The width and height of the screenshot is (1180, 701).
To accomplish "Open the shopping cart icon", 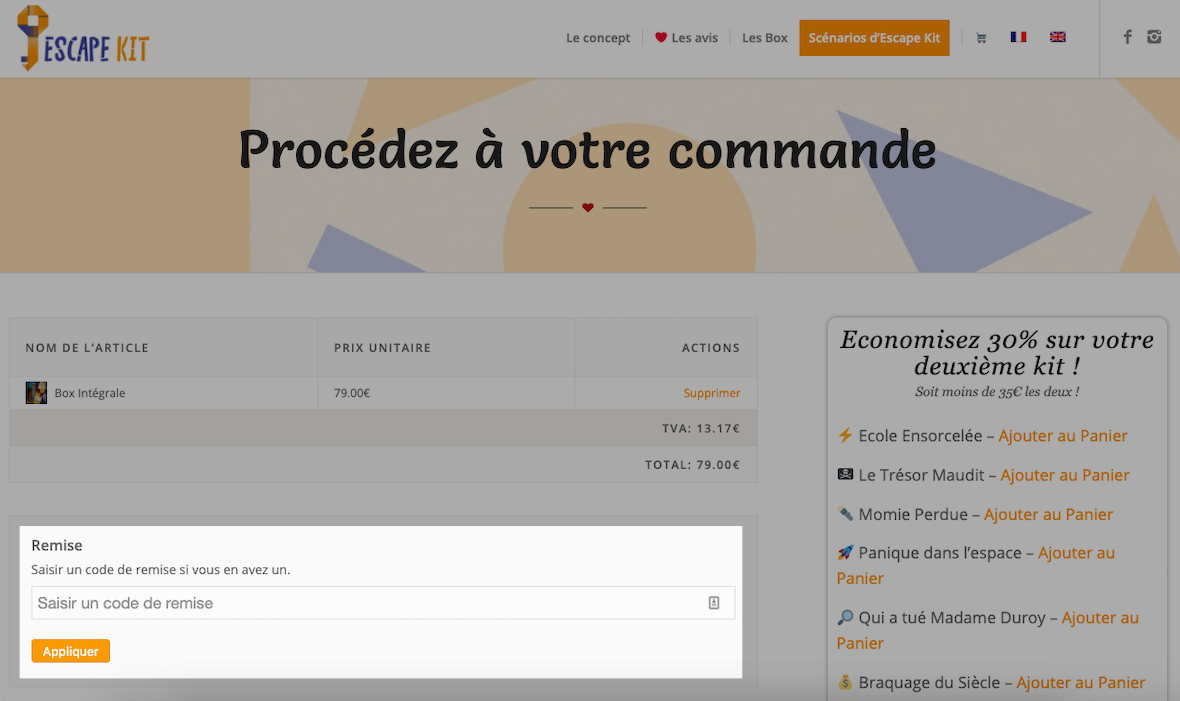I will pos(981,38).
